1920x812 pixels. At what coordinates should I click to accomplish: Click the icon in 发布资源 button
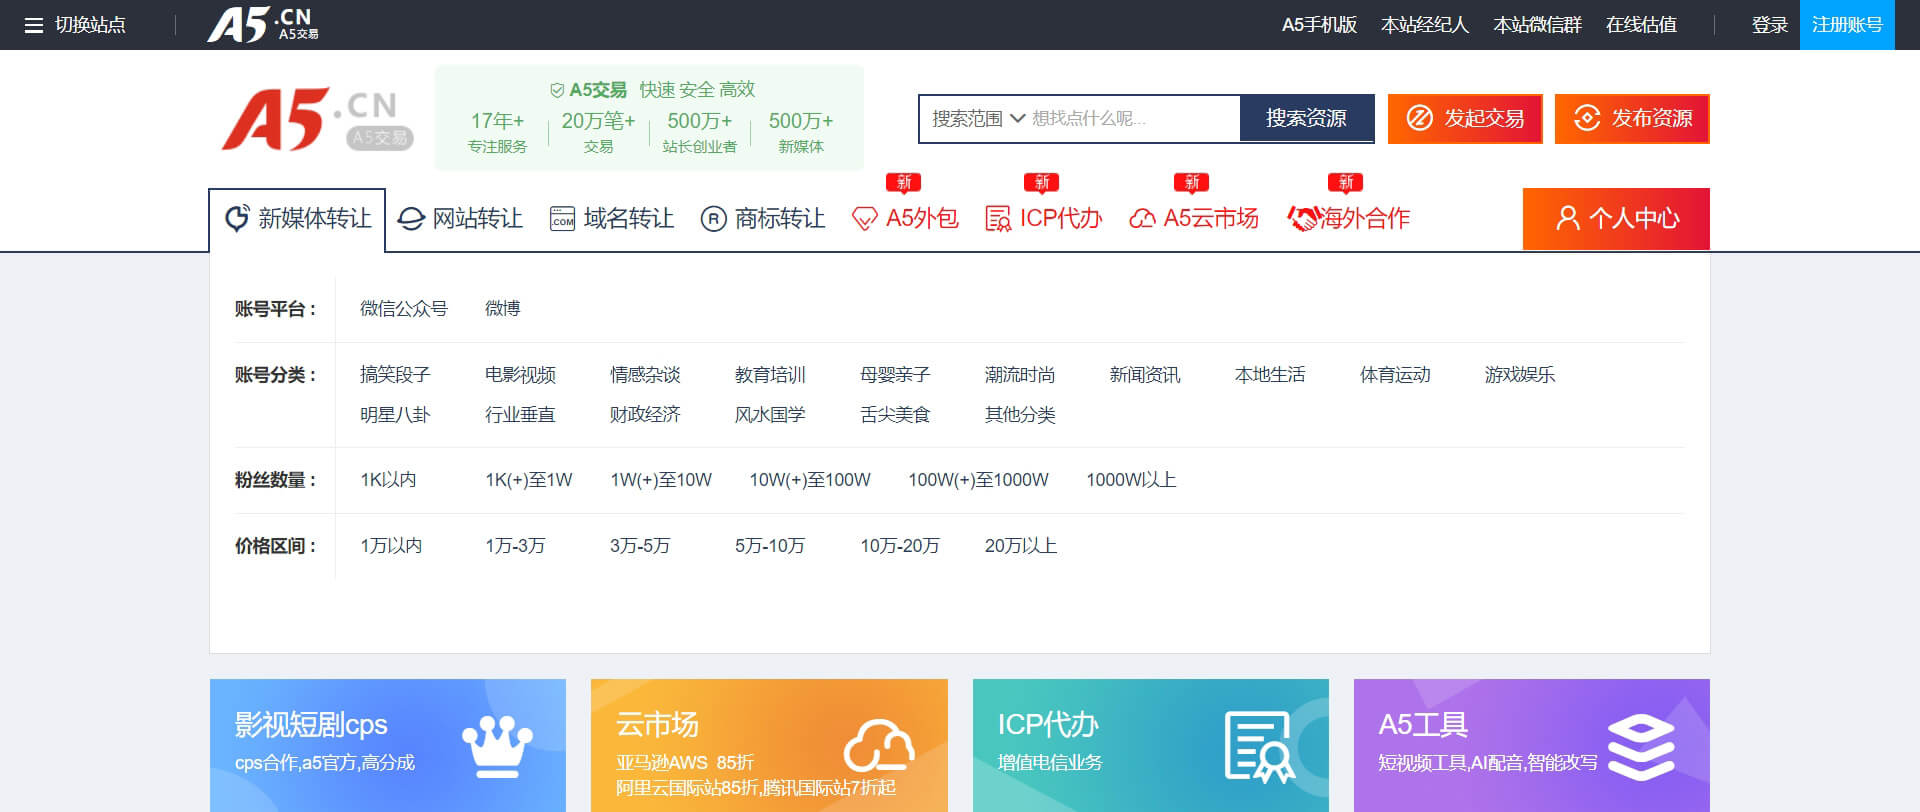[x=1587, y=118]
